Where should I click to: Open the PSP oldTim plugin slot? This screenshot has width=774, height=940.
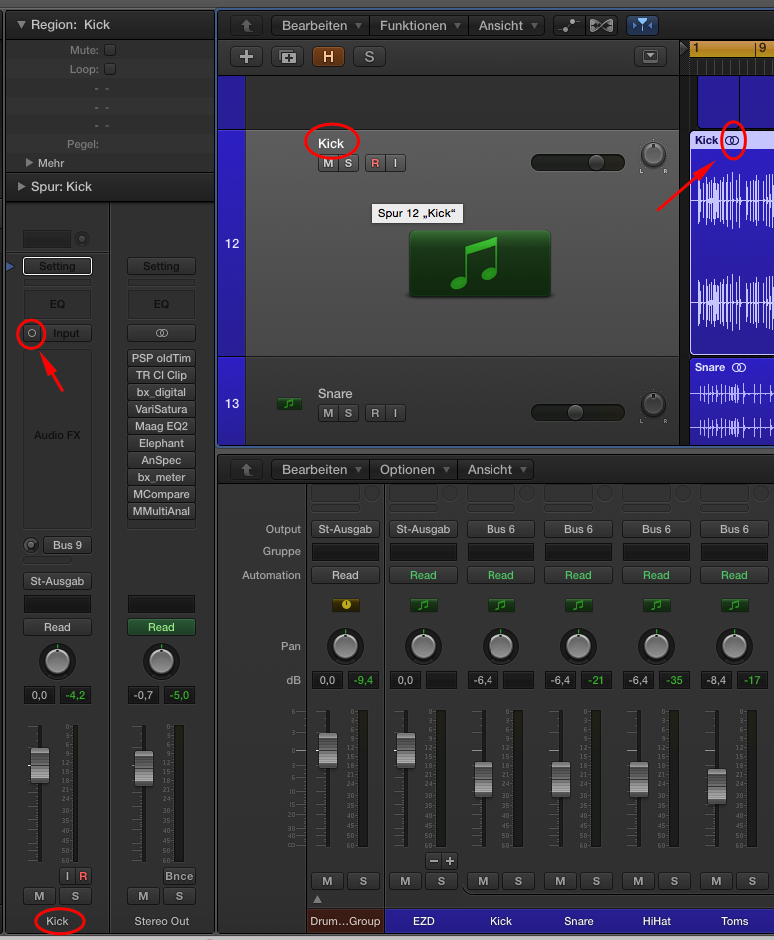[x=161, y=358]
